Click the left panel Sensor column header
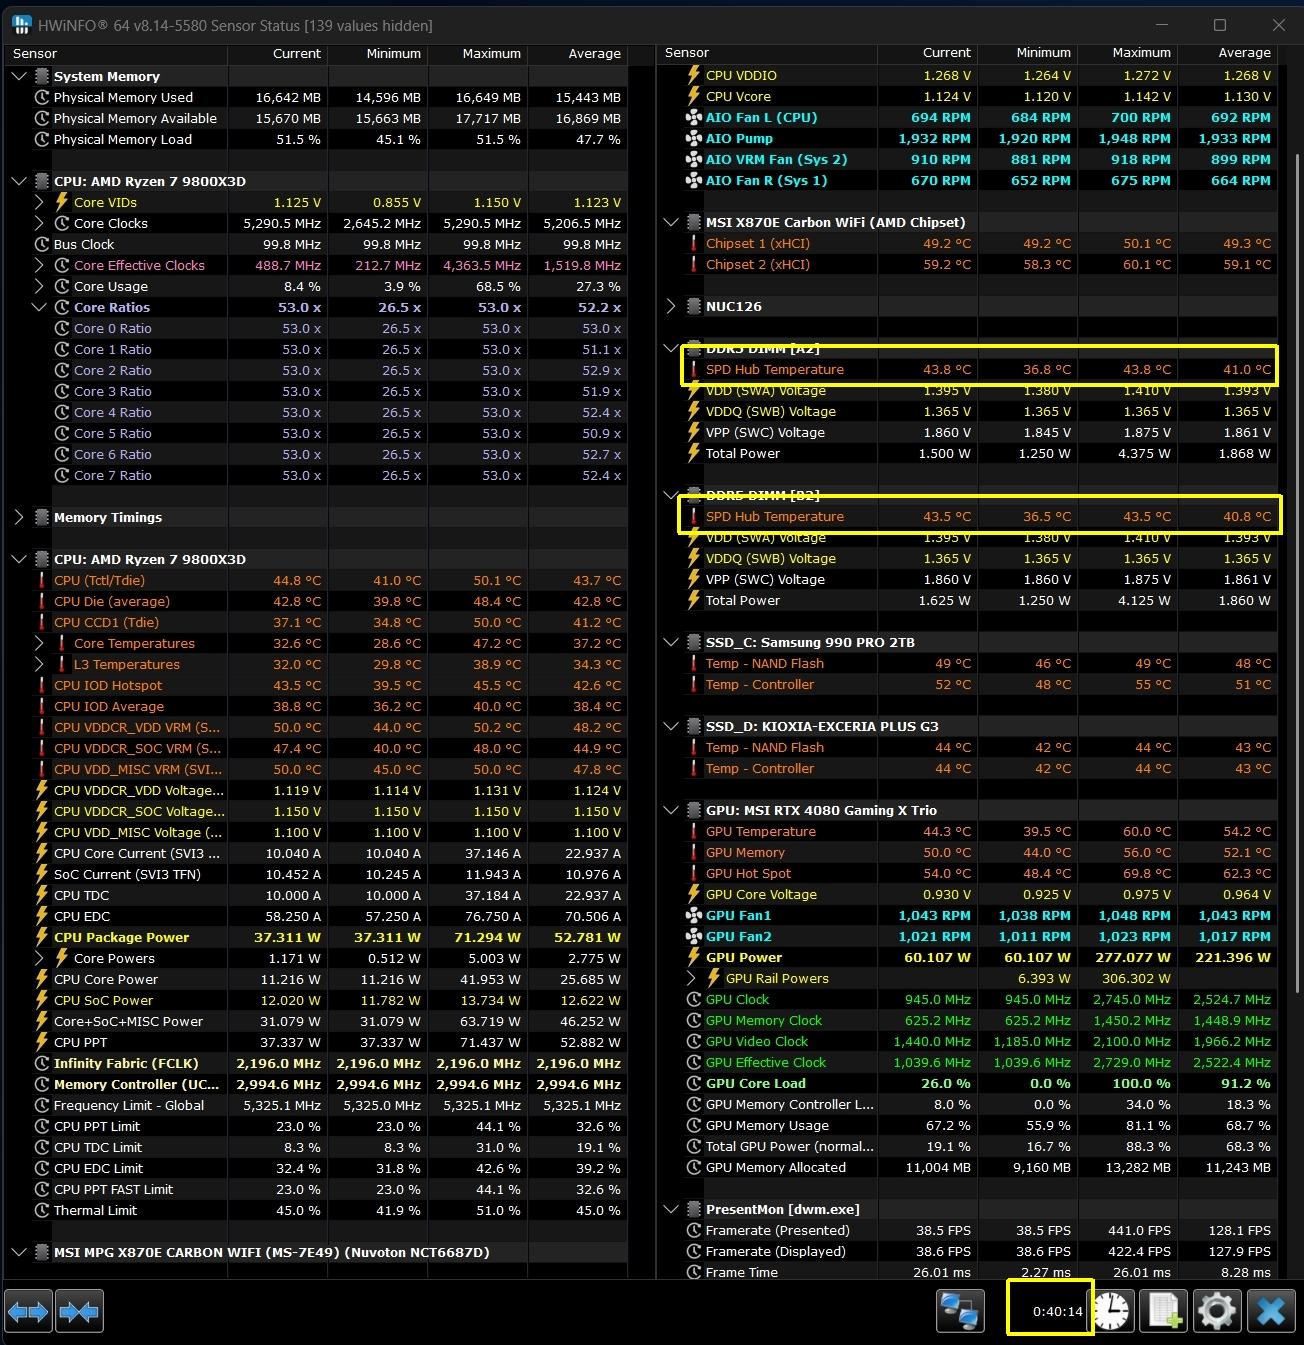Screen dimensions: 1304x1345 (116, 54)
